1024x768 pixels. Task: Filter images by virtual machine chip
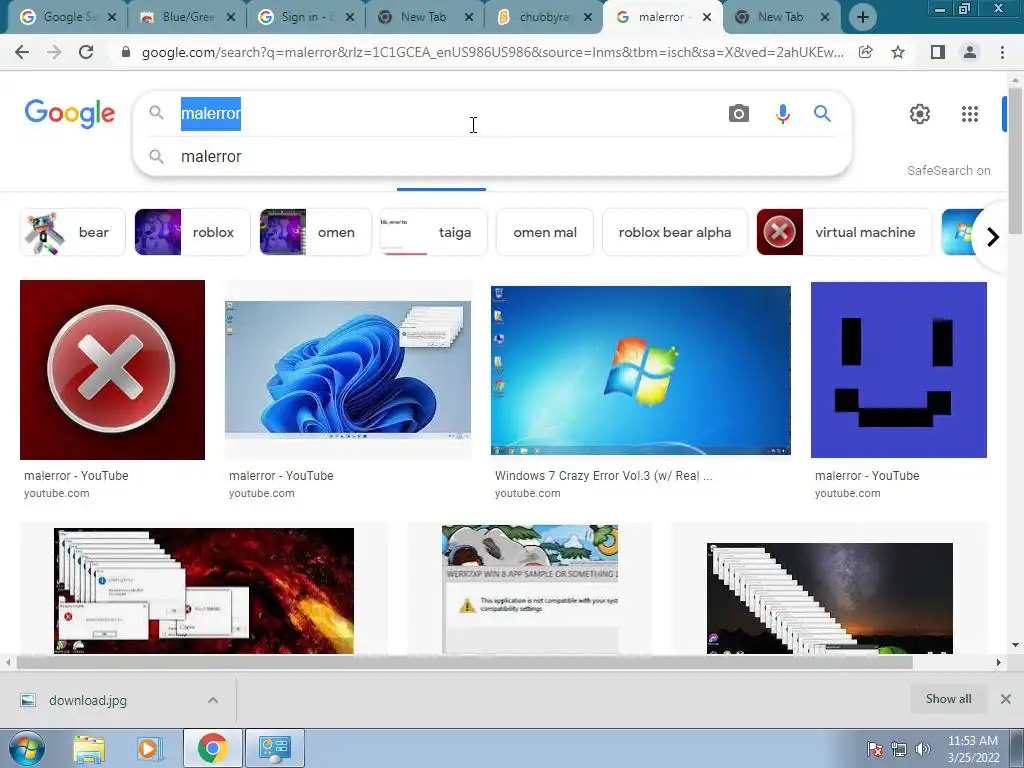point(844,232)
